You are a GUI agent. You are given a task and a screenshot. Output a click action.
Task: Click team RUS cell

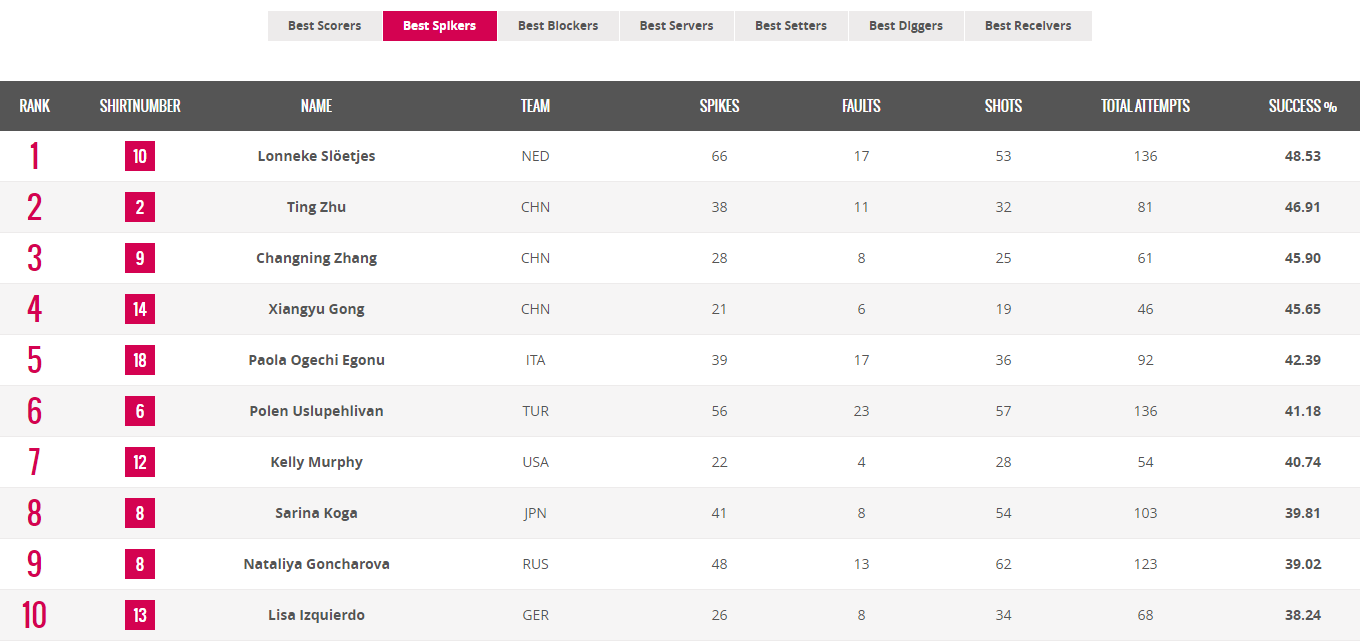(x=535, y=564)
